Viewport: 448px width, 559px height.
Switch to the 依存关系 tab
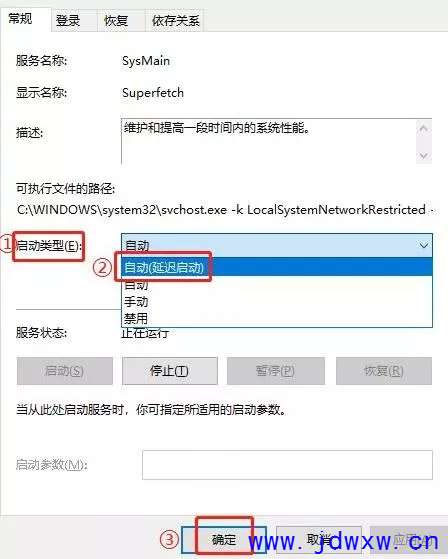175,21
